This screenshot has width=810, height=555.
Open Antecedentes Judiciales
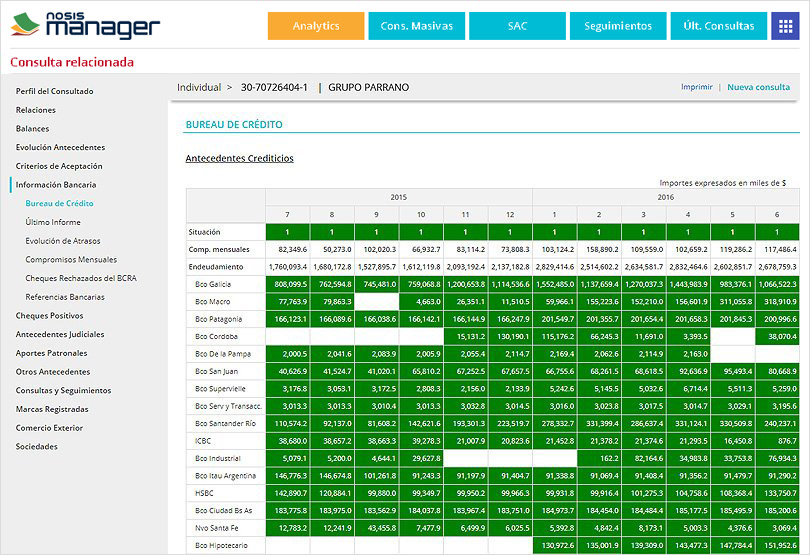click(x=60, y=334)
